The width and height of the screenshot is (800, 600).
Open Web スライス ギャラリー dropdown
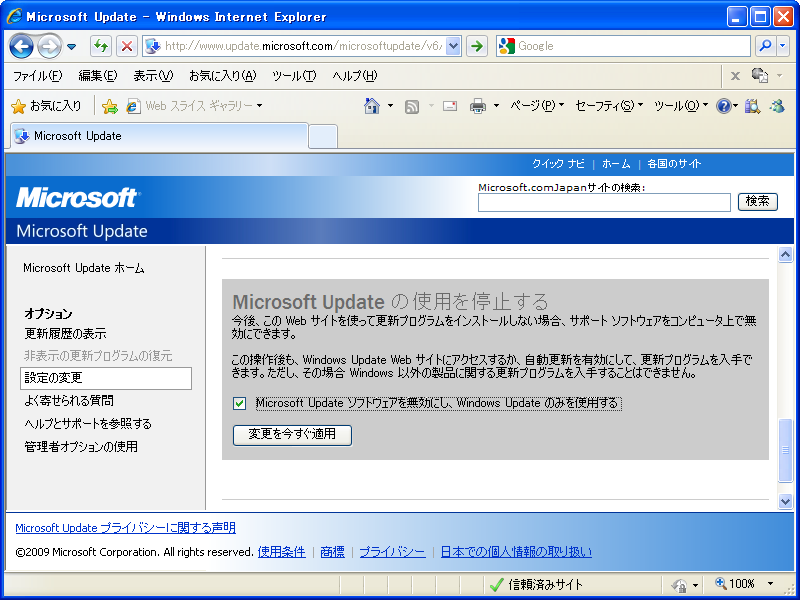tap(194, 106)
